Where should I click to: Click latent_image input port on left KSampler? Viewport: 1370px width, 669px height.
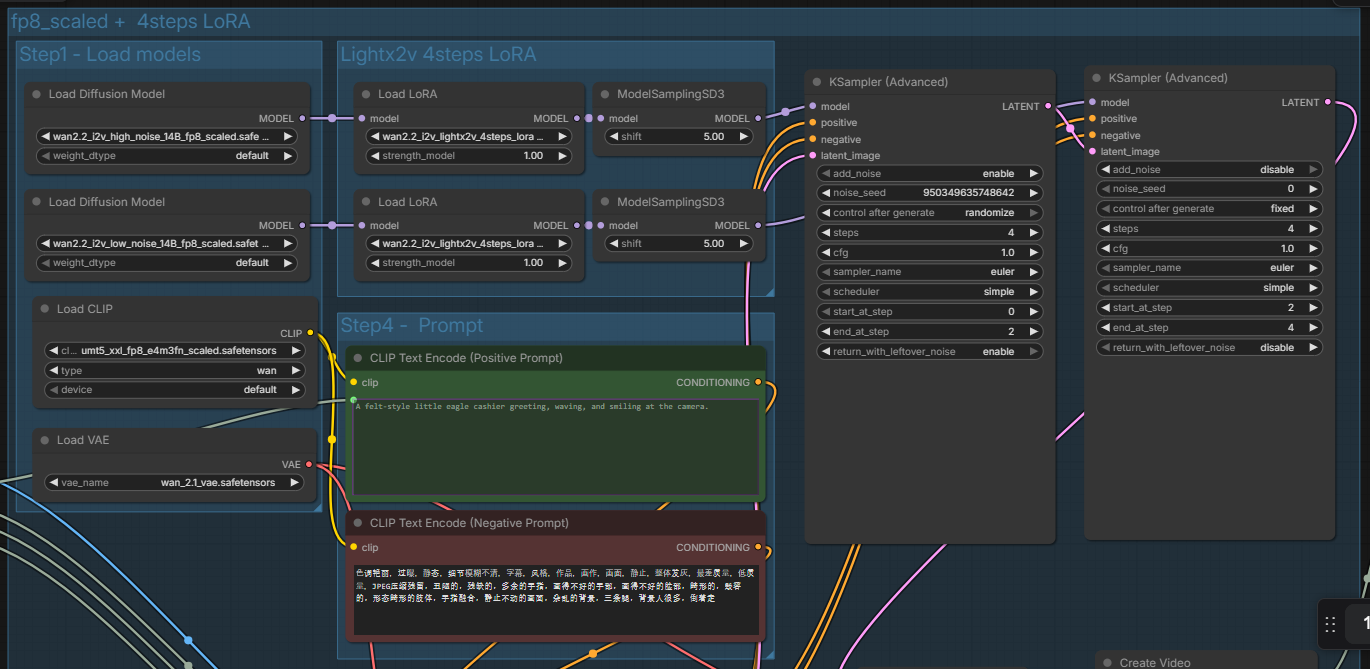(x=812, y=155)
